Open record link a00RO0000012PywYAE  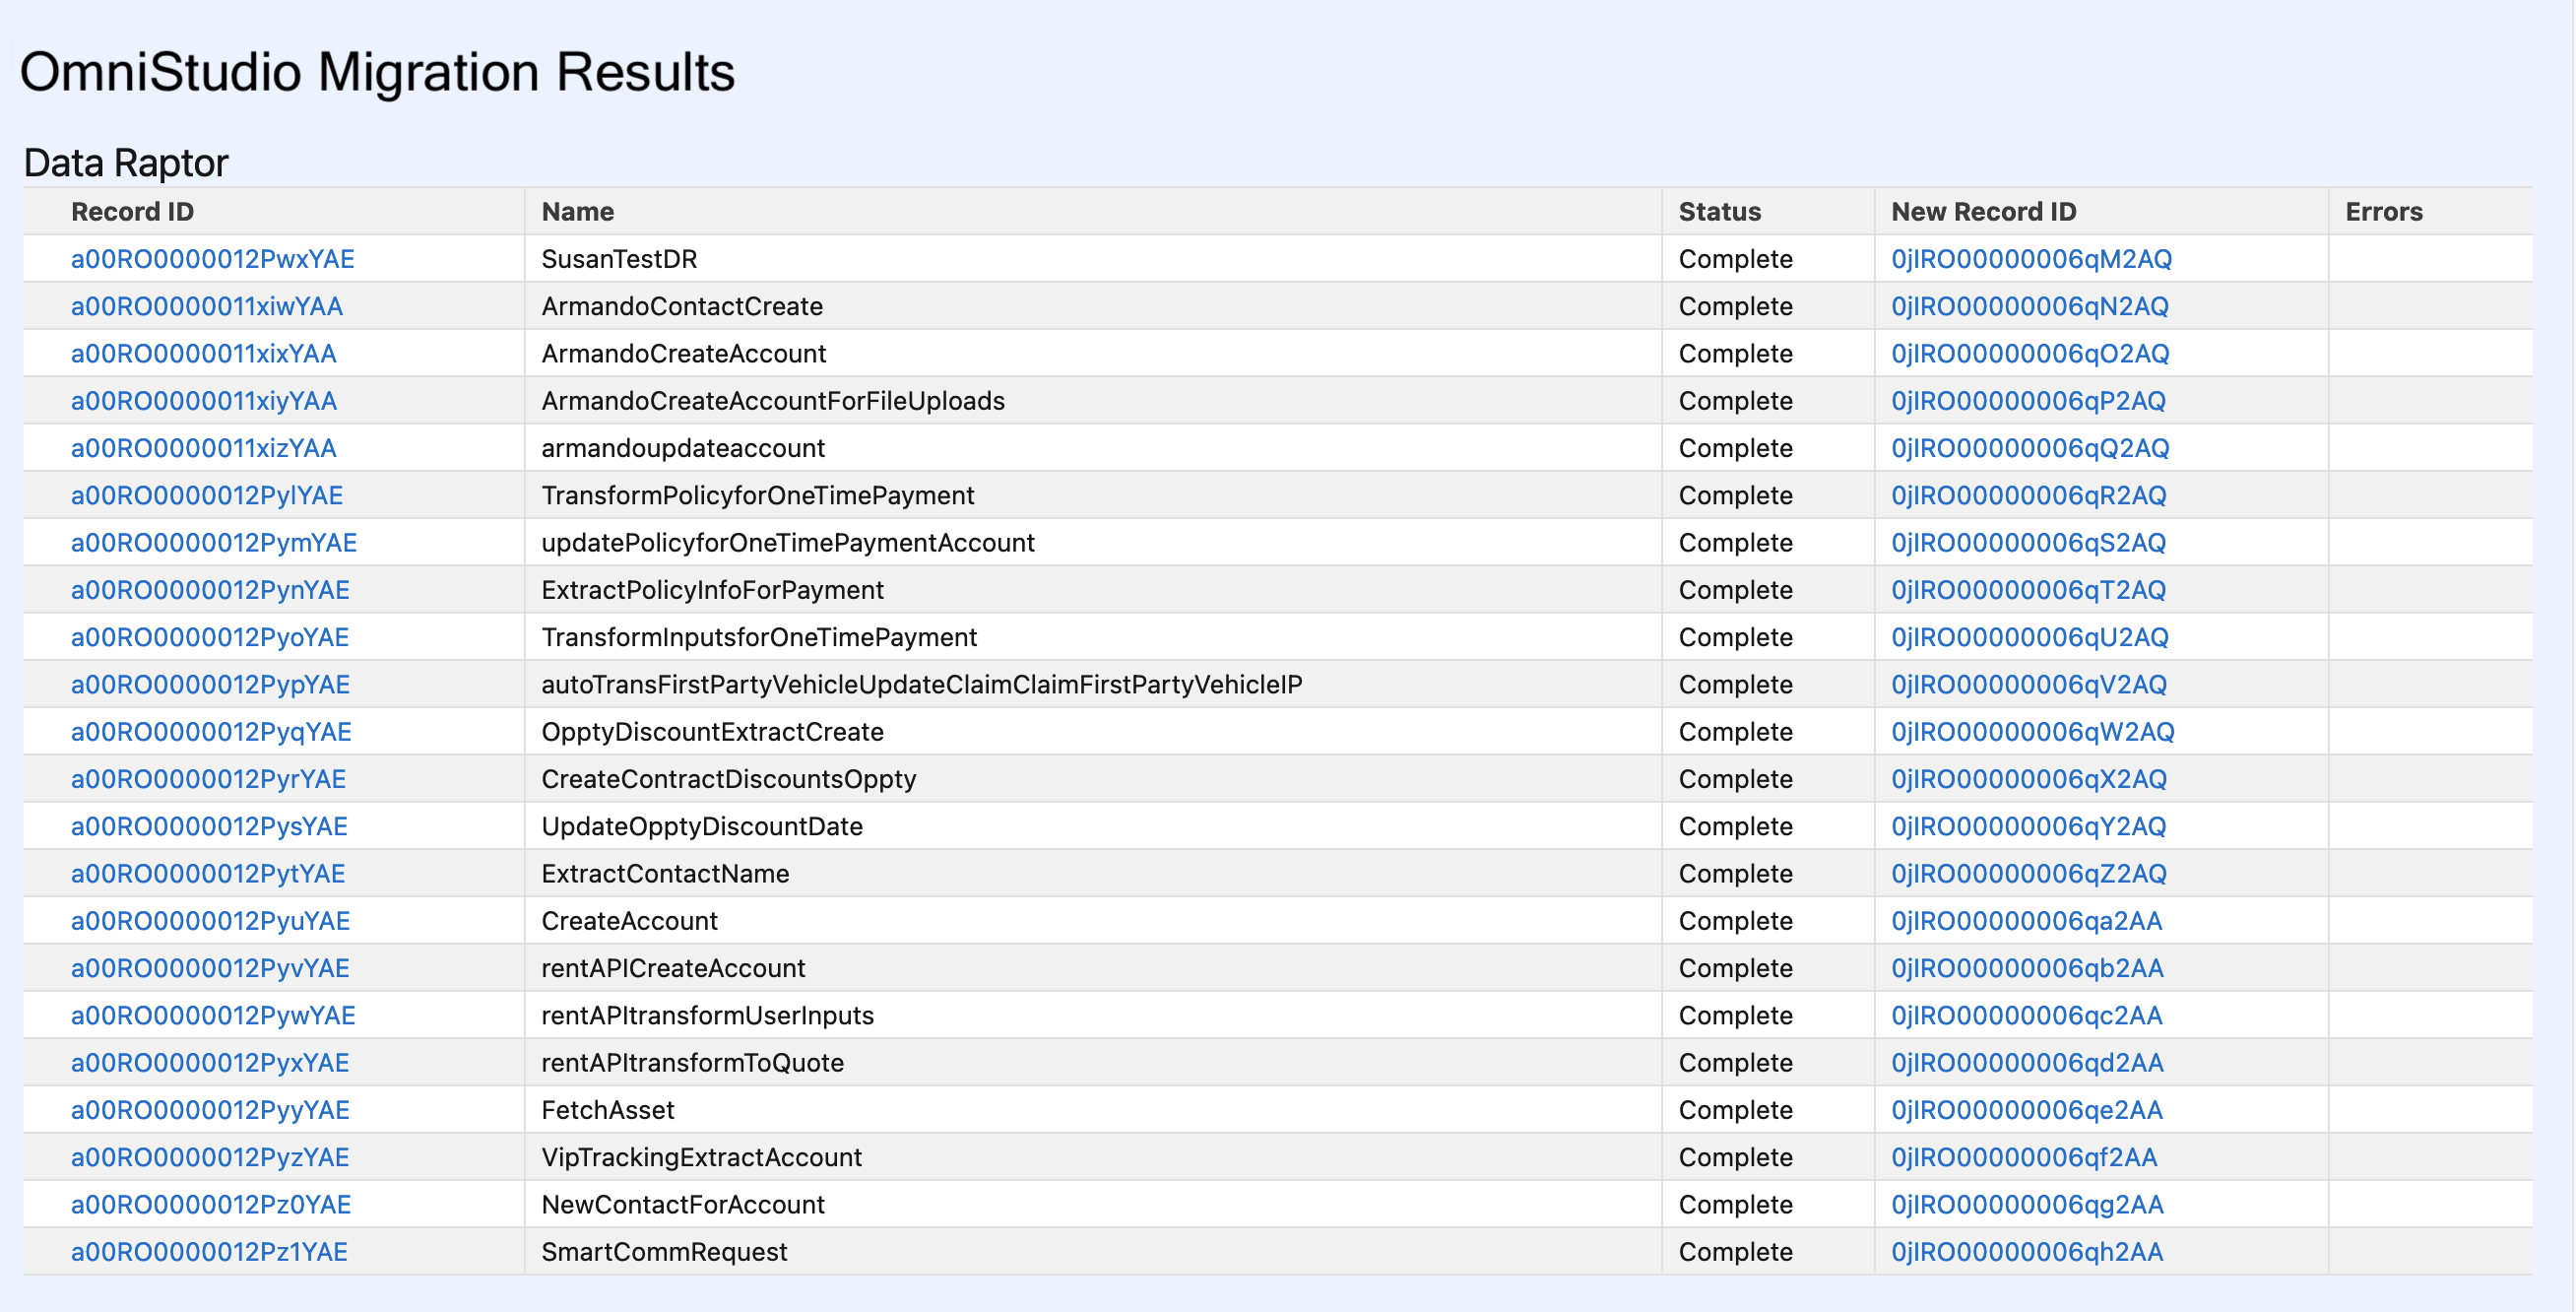point(213,1015)
